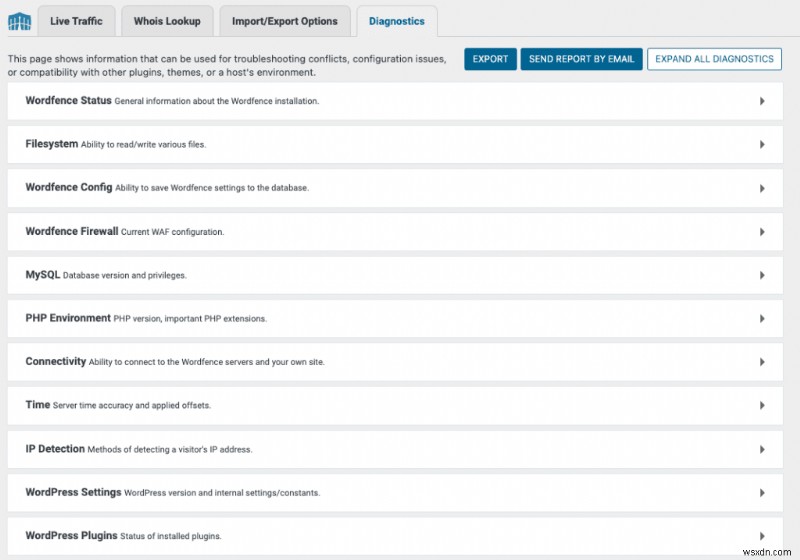Screen dimensions: 800x560
Task: Click the WordPress Plugins heading text
Action: tap(71, 536)
